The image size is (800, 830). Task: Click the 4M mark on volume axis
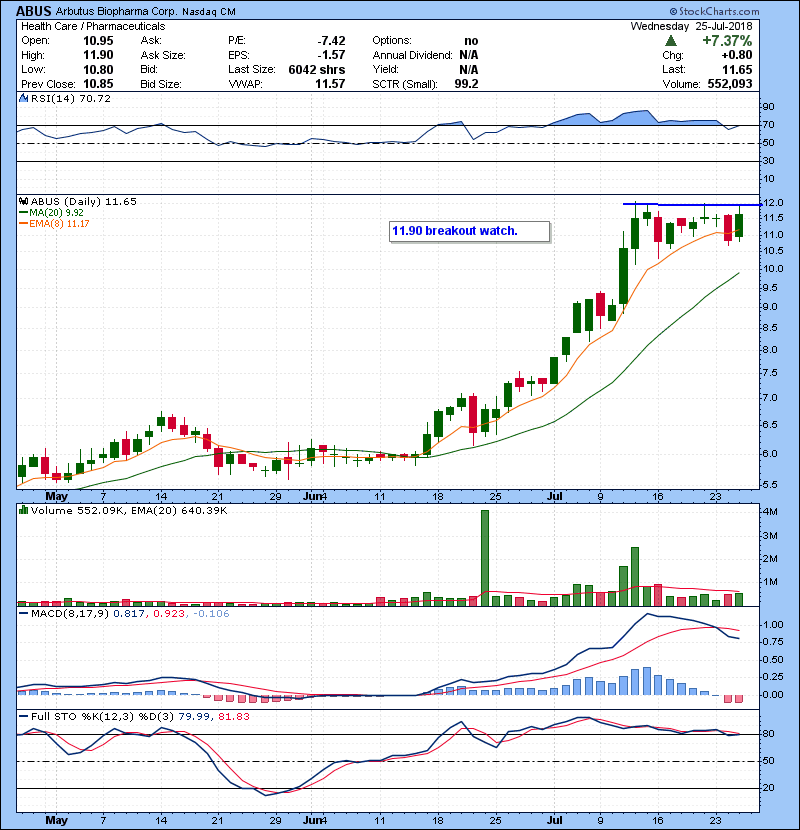pyautogui.click(x=770, y=512)
